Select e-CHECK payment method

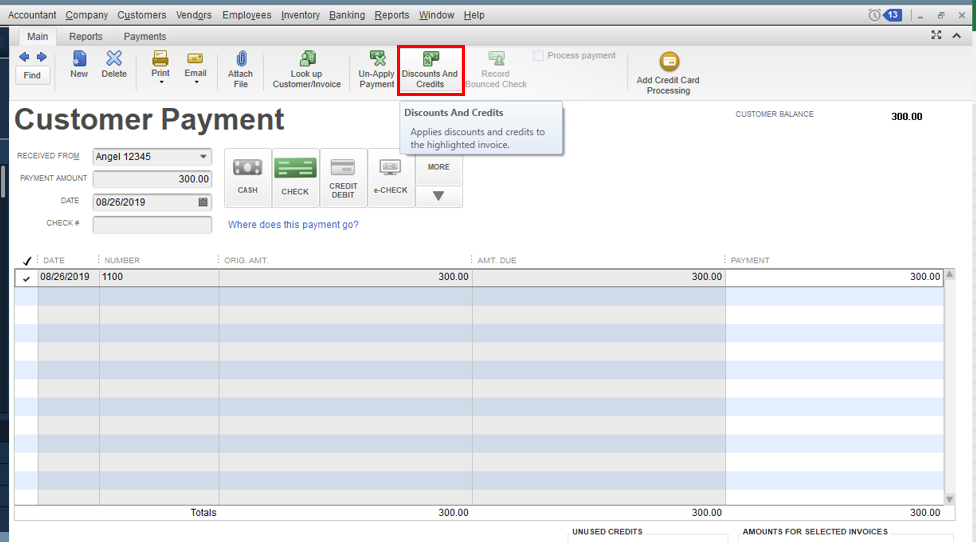coord(390,177)
